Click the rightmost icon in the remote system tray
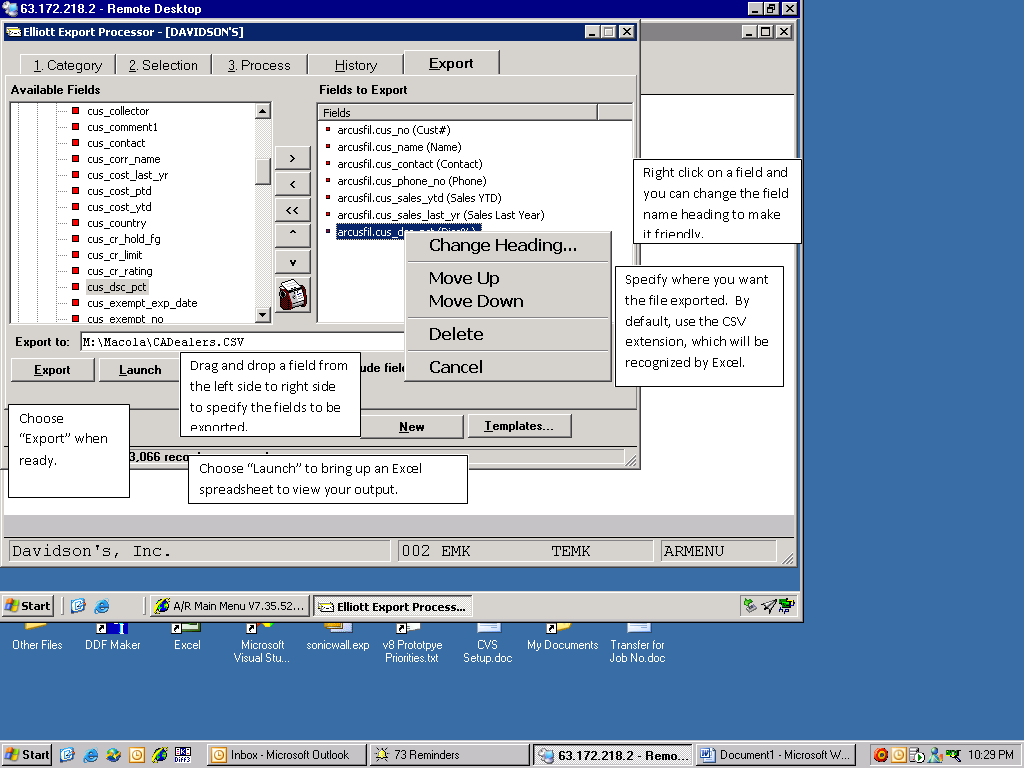This screenshot has height=768, width=1024. pyautogui.click(x=786, y=606)
